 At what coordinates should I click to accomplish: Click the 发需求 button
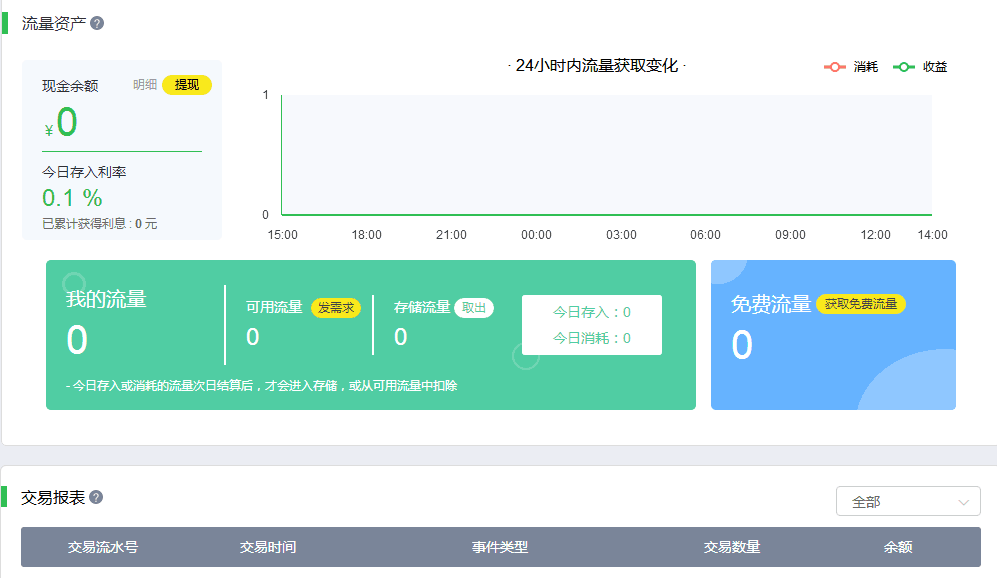pyautogui.click(x=336, y=308)
